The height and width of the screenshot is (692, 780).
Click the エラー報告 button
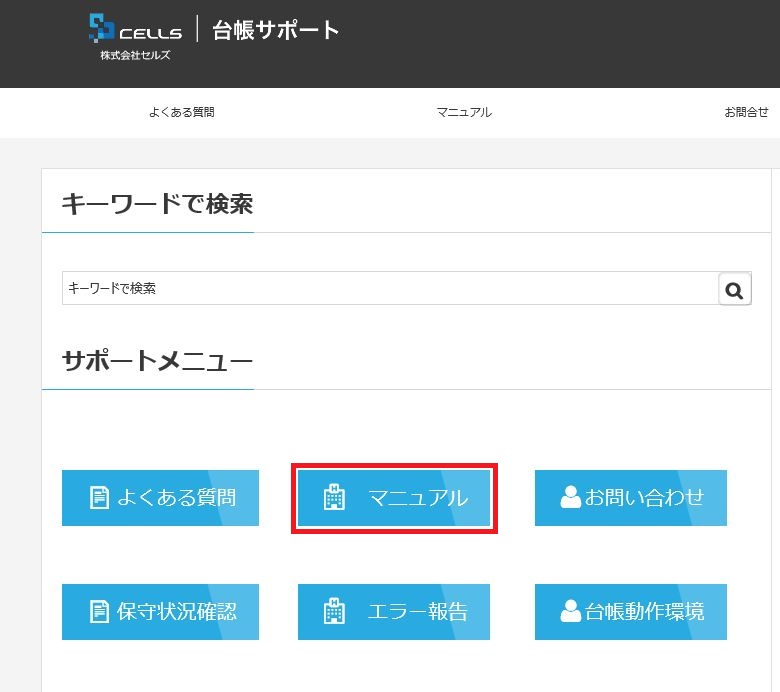coord(394,611)
